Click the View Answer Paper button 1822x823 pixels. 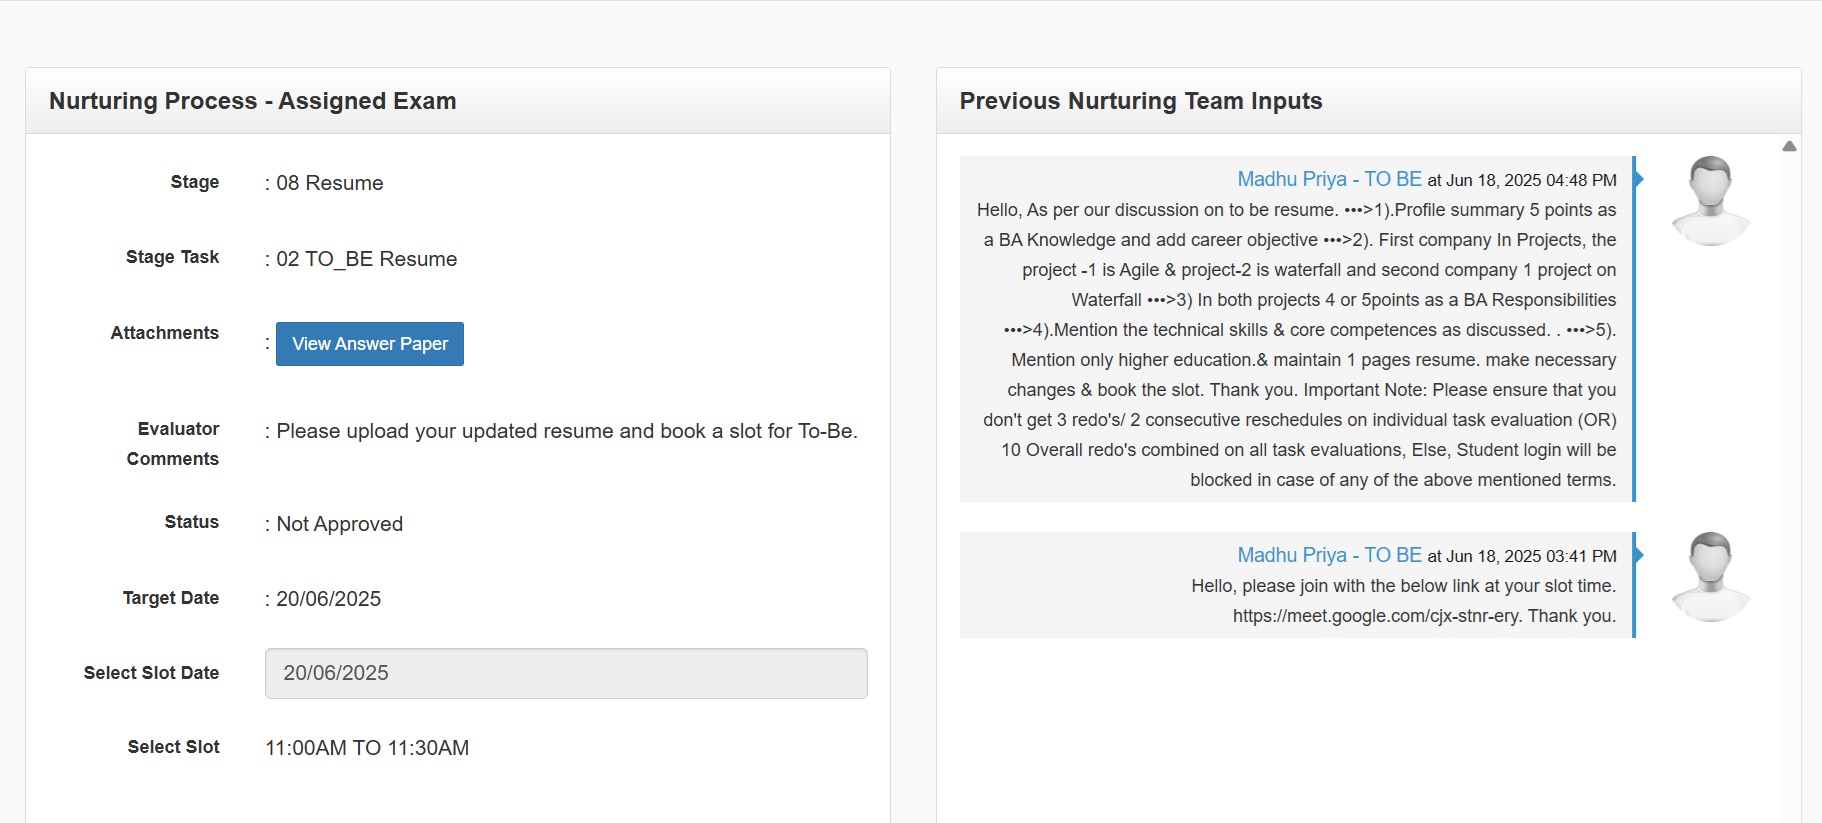[x=369, y=344]
